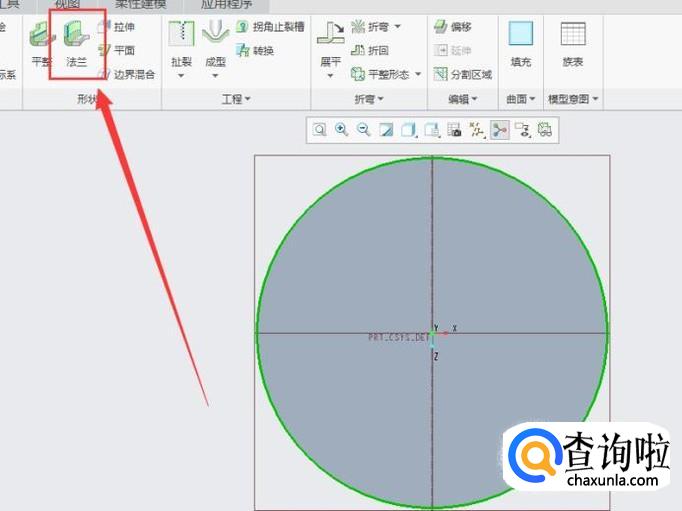Screen dimensions: 682x511
Task: Toggle the spin center display
Action: click(500, 130)
